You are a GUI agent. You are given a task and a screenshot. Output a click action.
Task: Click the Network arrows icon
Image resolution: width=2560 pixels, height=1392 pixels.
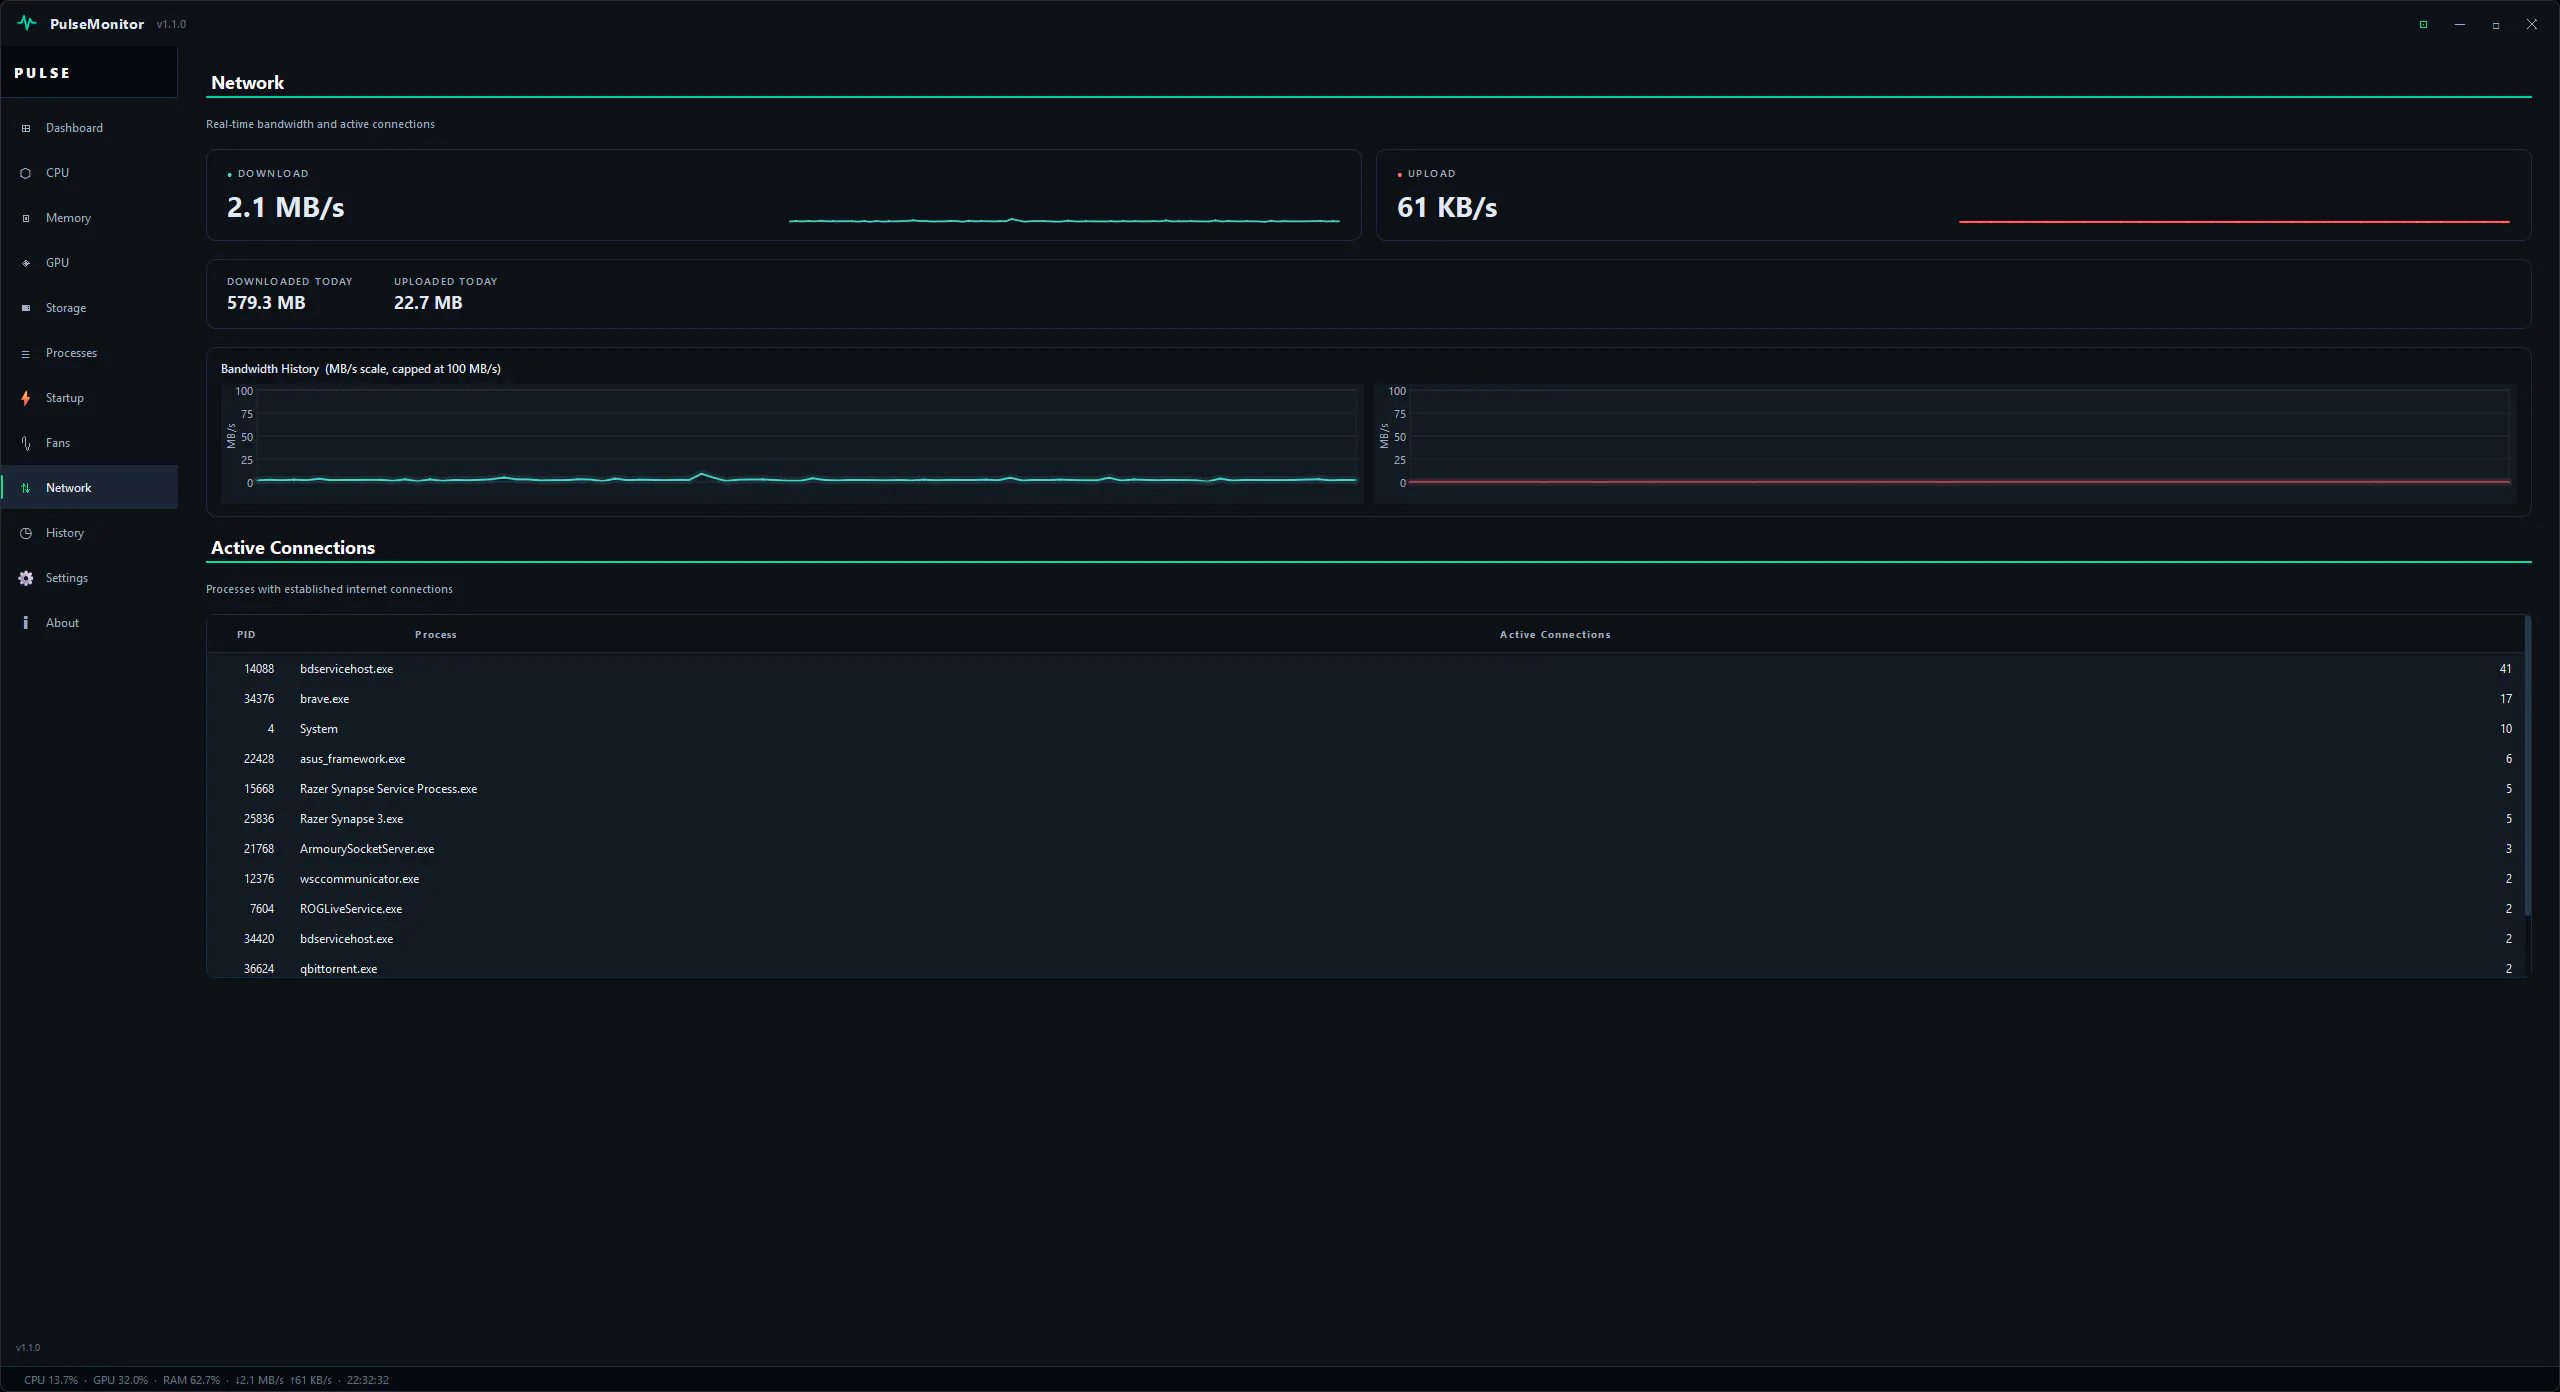coord(26,488)
